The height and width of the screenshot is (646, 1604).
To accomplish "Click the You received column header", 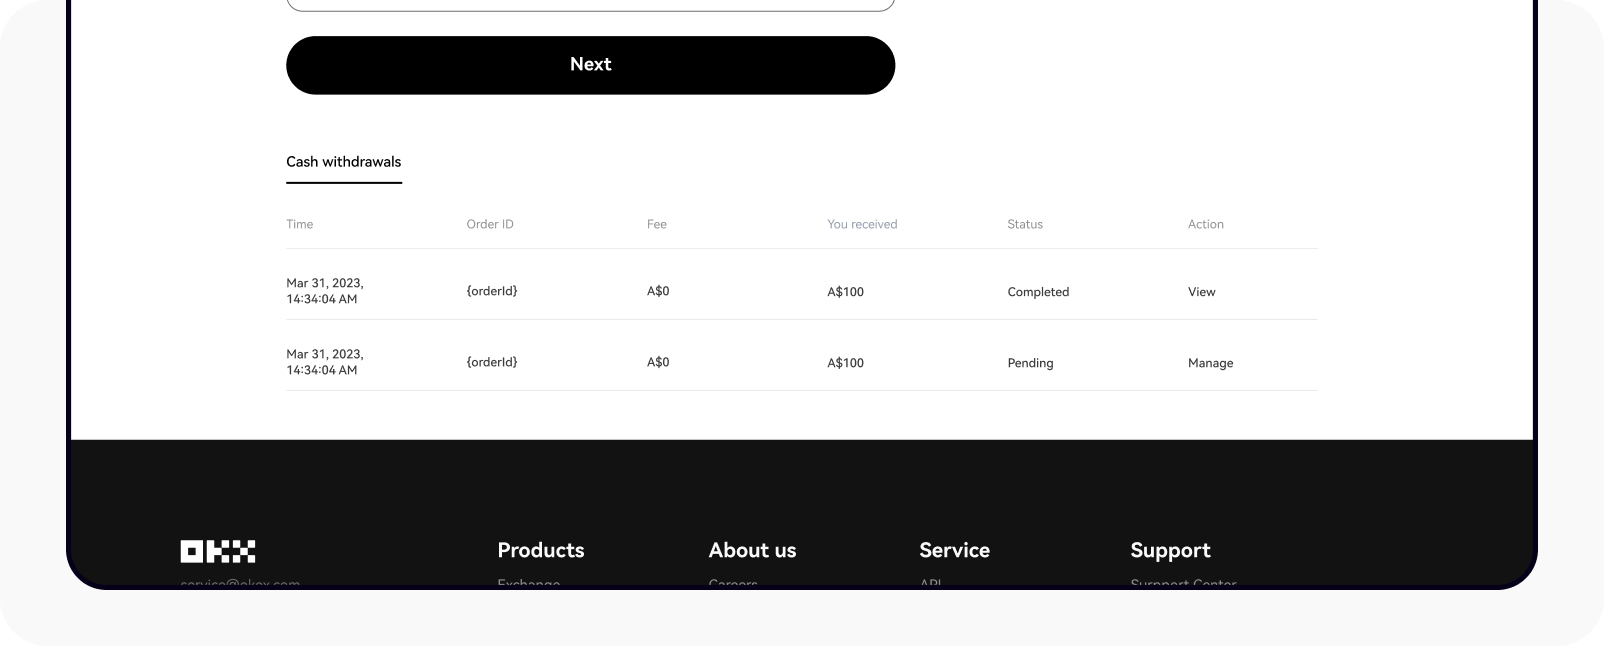I will [862, 224].
